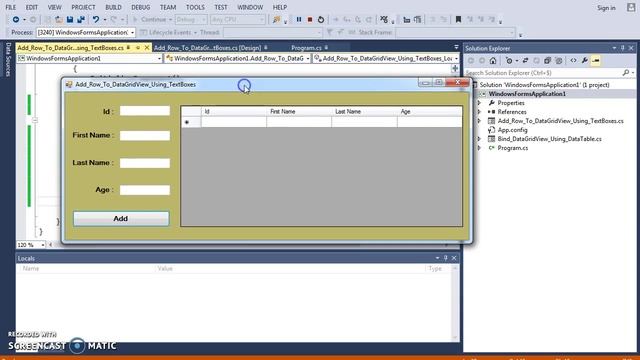Open the DEBUG menu

(141, 7)
